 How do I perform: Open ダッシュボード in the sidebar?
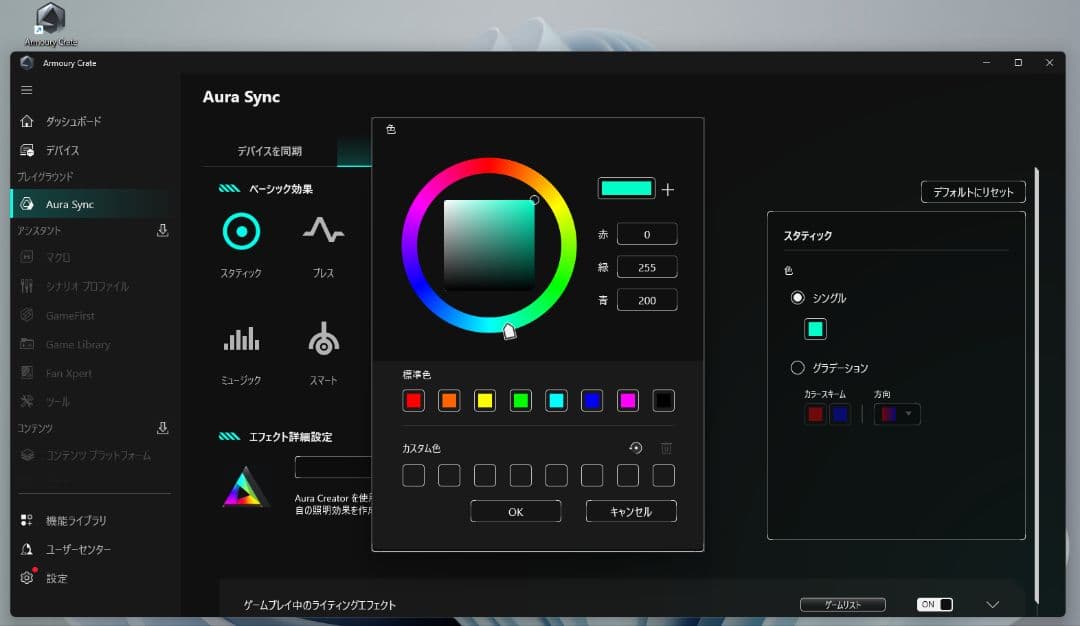pos(73,121)
